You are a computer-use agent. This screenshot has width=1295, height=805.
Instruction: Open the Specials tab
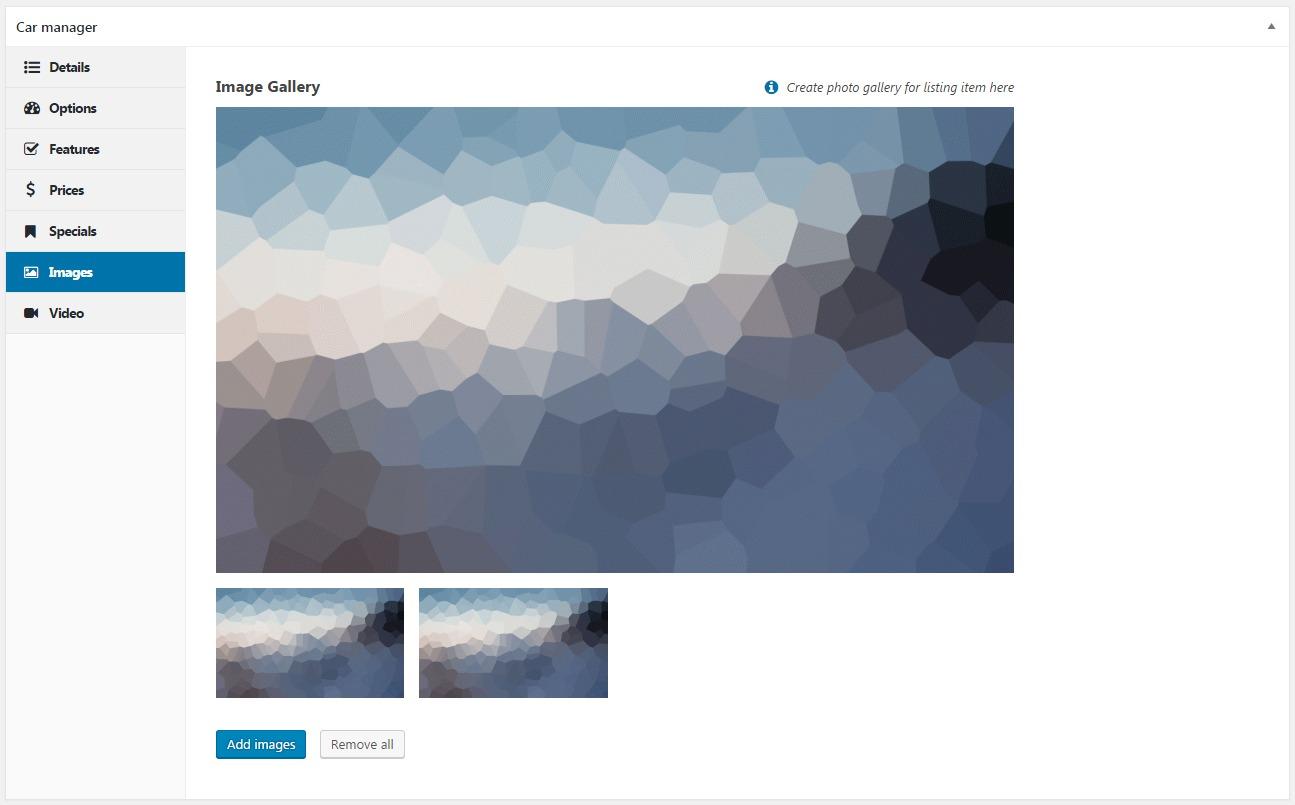tap(95, 231)
